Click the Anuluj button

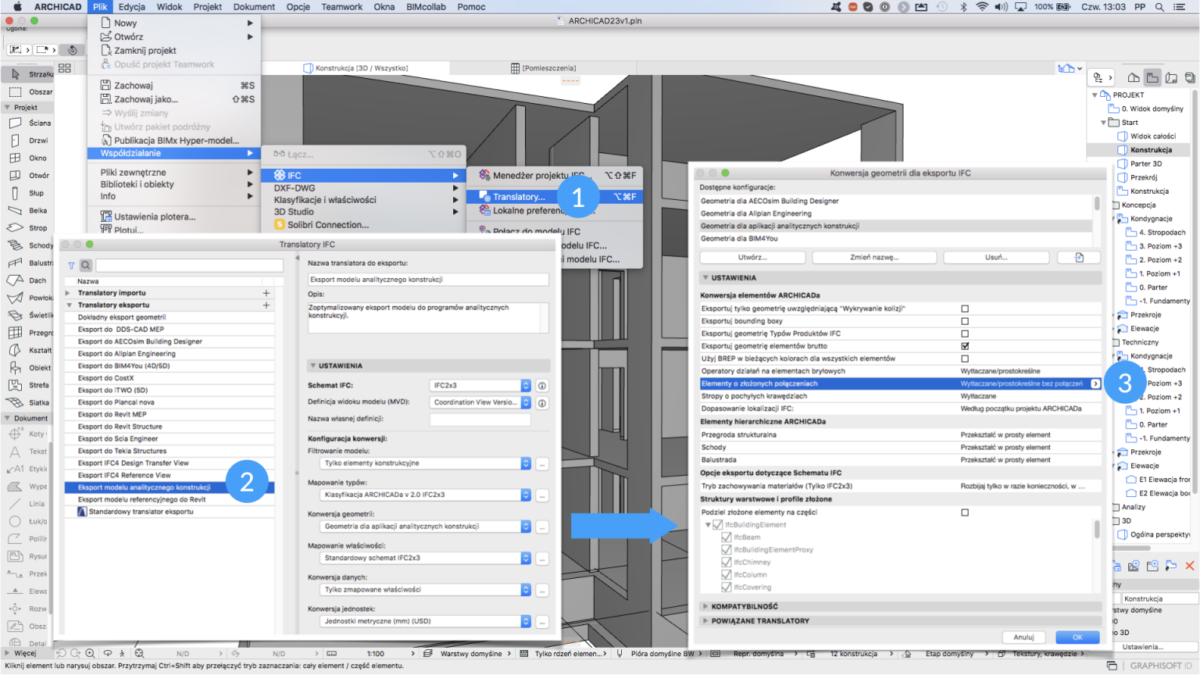point(1022,637)
